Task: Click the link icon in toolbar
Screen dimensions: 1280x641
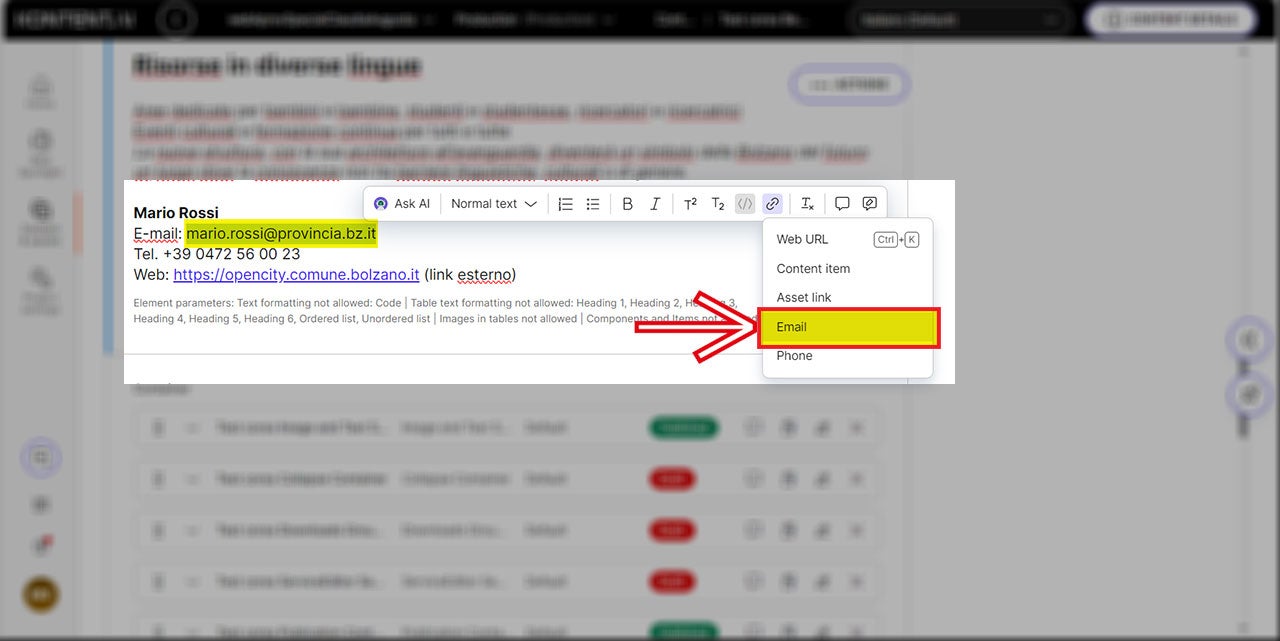Action: 772,204
